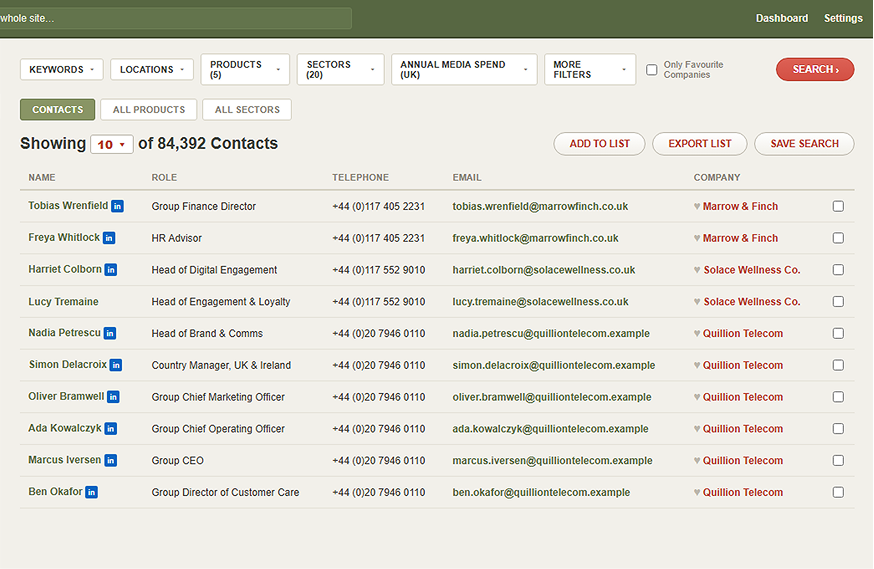The image size is (874, 569).
Task: Select Freya Whitlock's row checkbox
Action: 838,238
